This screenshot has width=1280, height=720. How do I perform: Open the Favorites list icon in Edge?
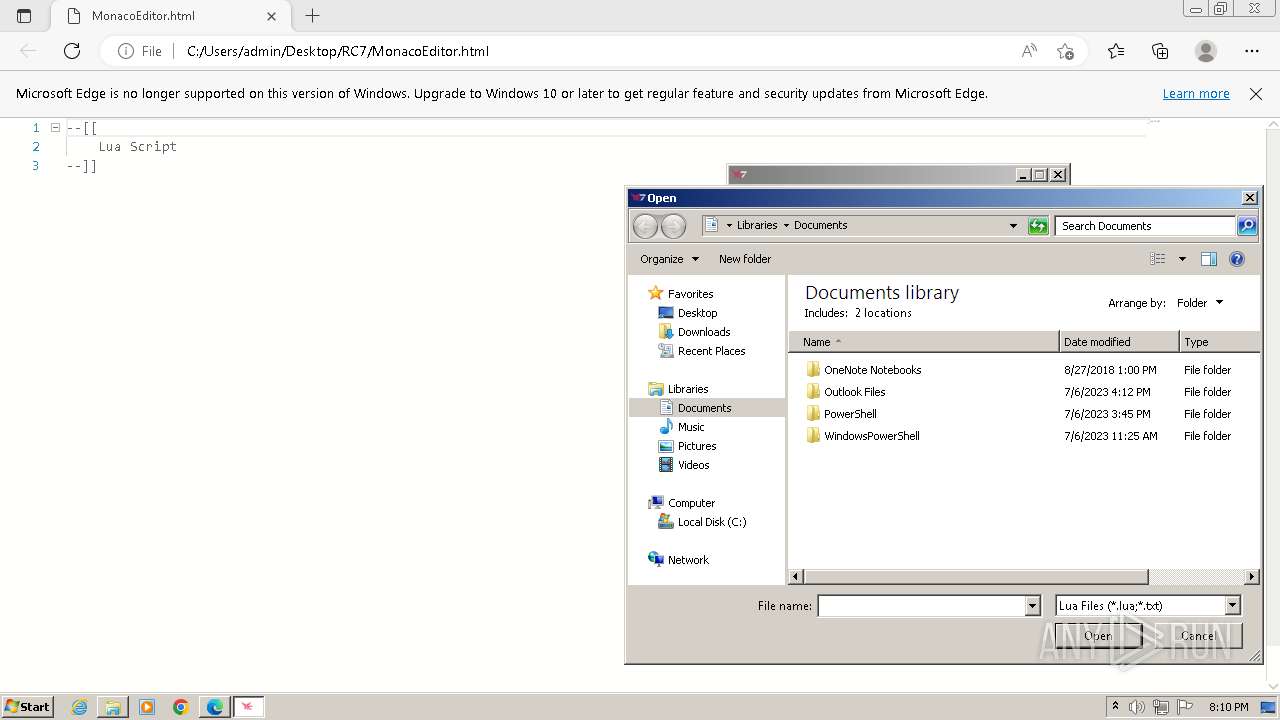(x=1116, y=51)
